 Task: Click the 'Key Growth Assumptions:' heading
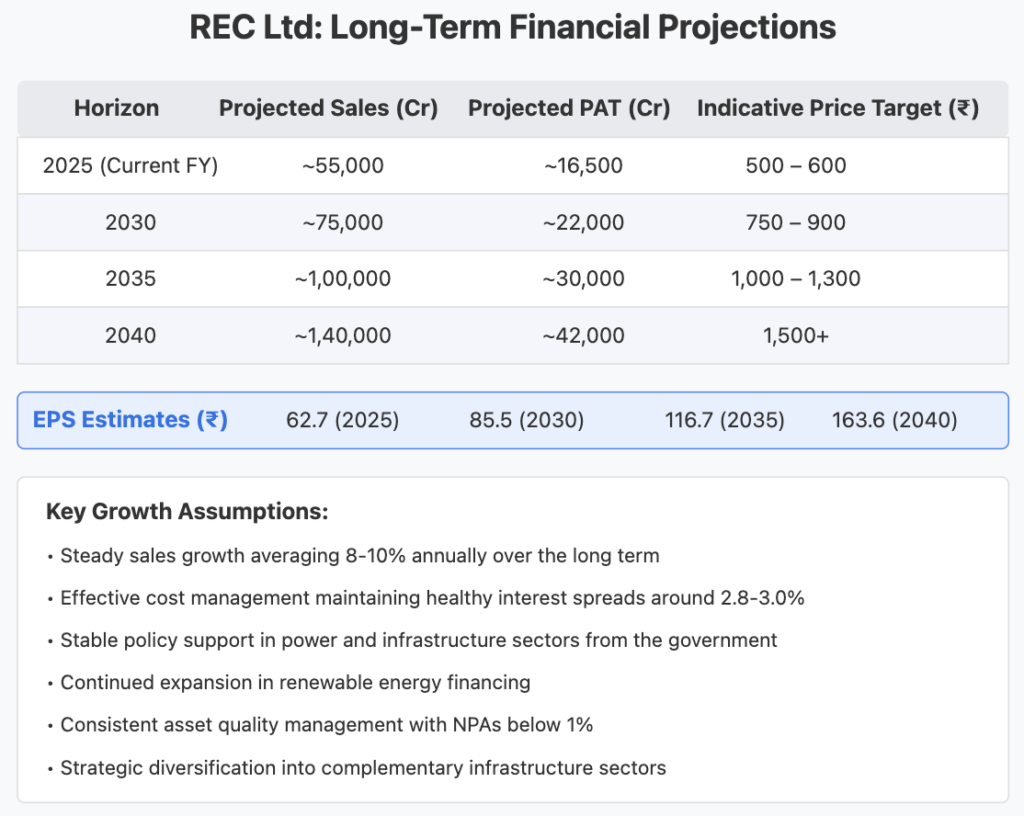187,512
